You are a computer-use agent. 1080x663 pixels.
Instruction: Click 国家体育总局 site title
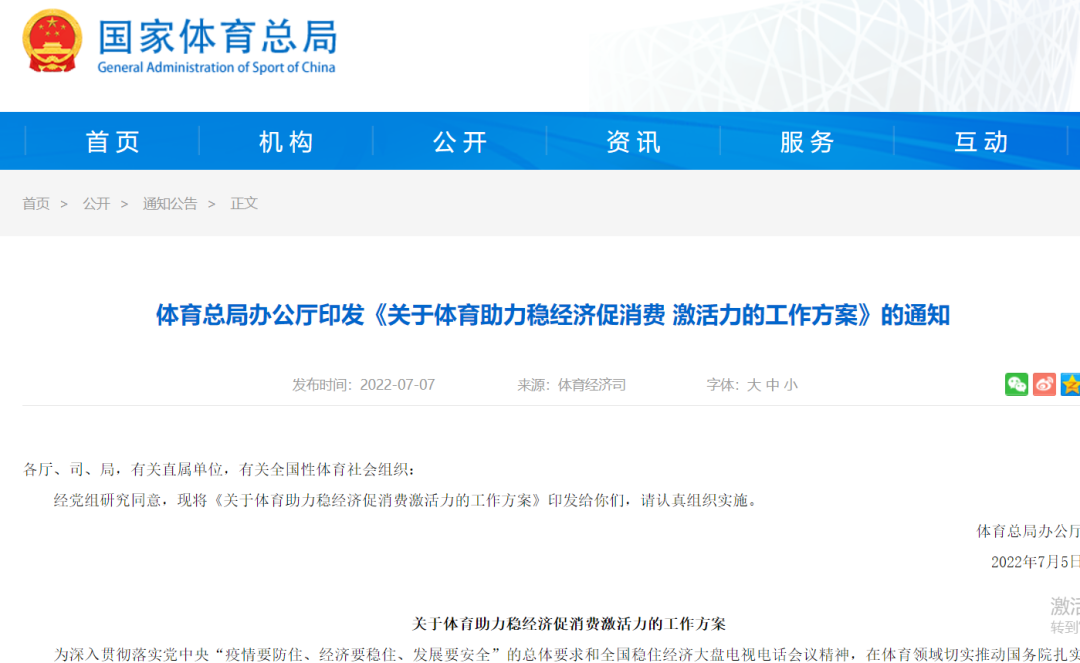point(217,36)
